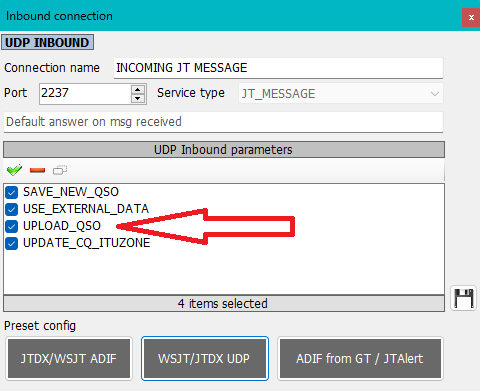
Task: Open the Service type dropdown
Action: (341, 94)
